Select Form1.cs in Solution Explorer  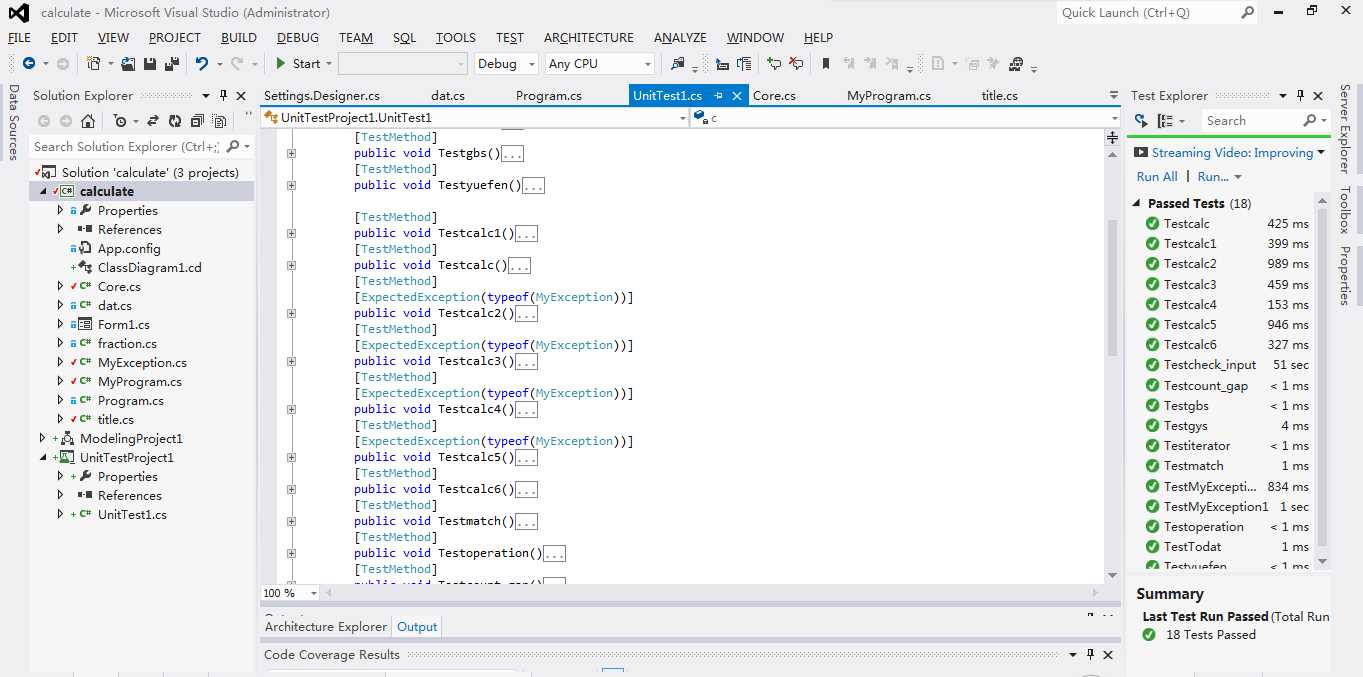[x=124, y=325]
